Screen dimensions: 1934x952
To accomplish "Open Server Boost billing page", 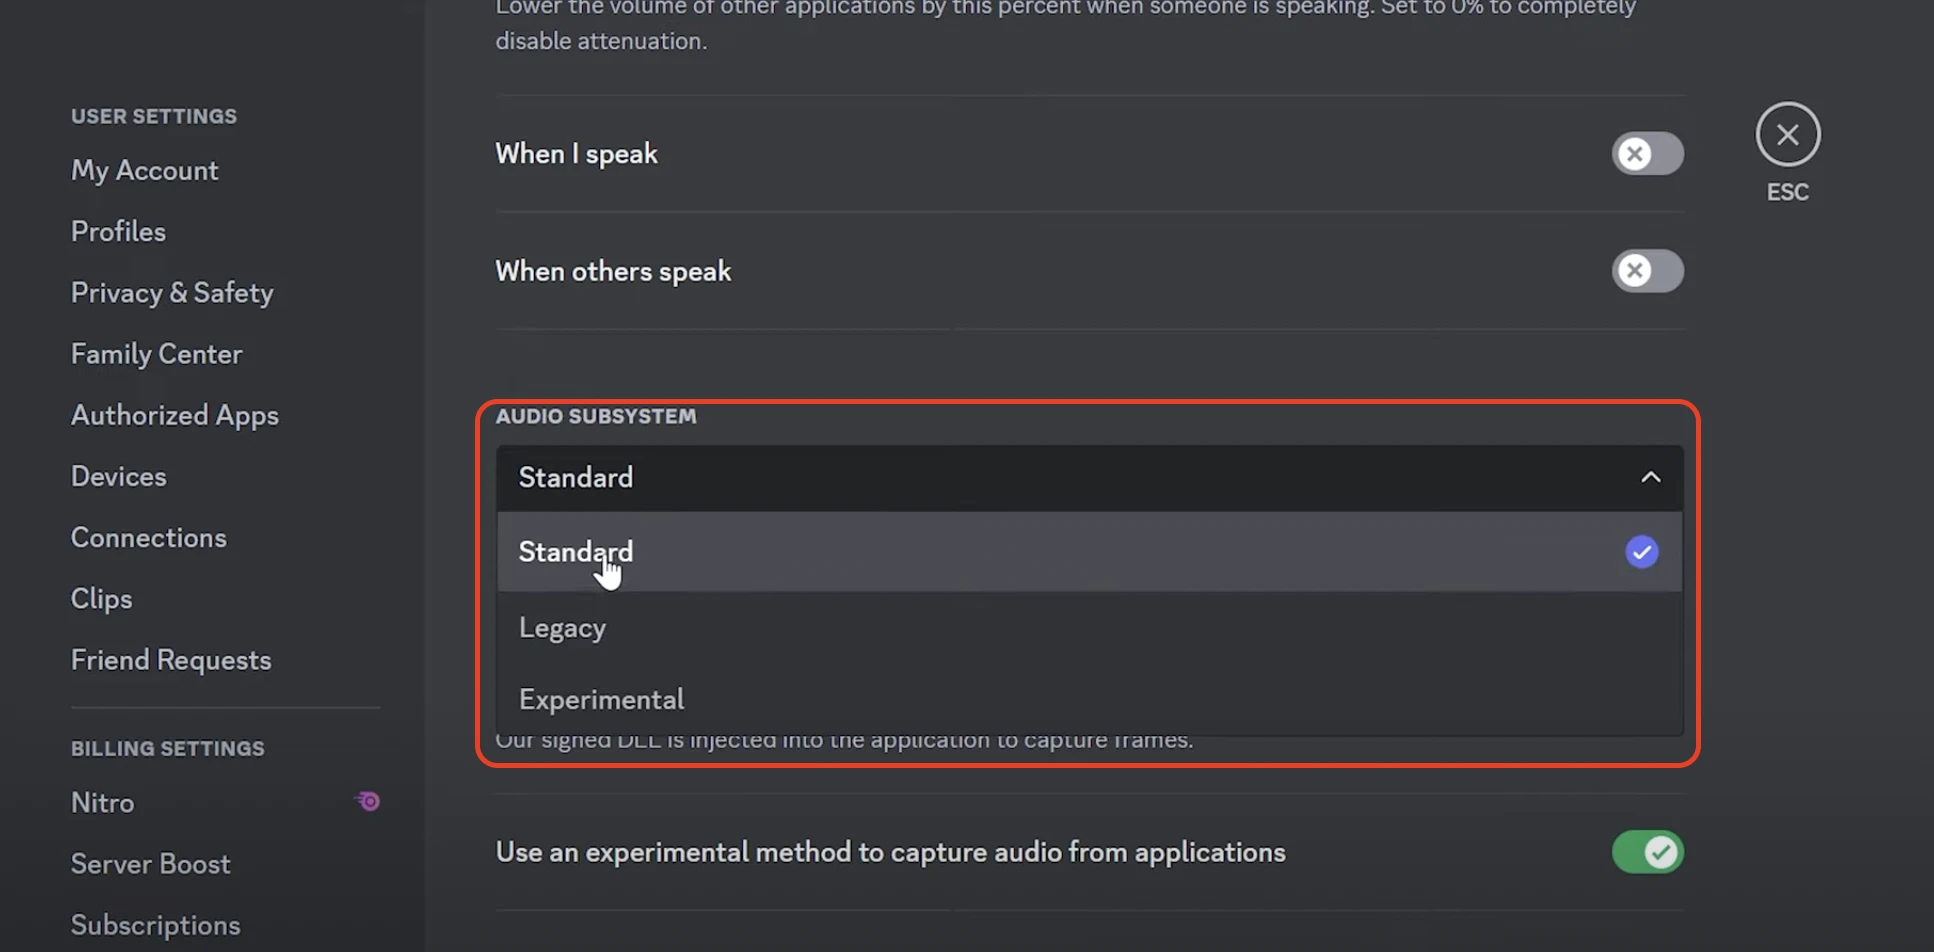I will (x=151, y=864).
